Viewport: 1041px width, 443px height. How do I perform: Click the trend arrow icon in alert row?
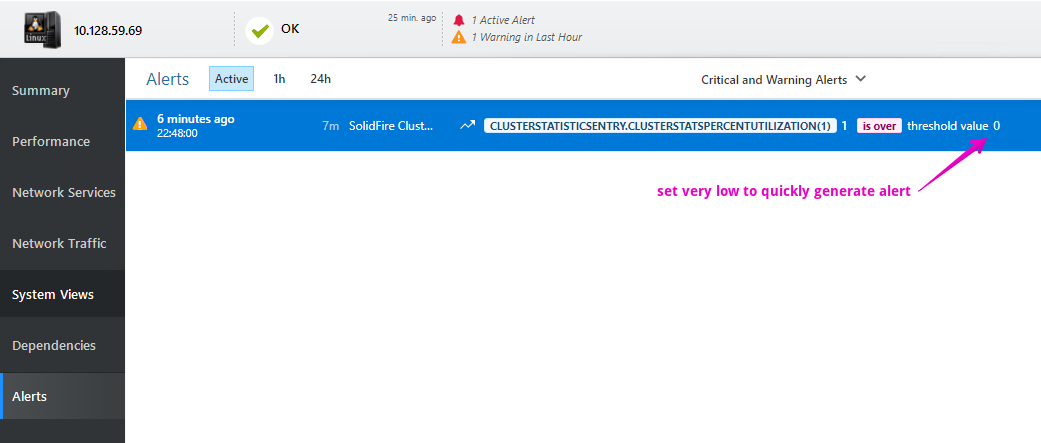(467, 126)
